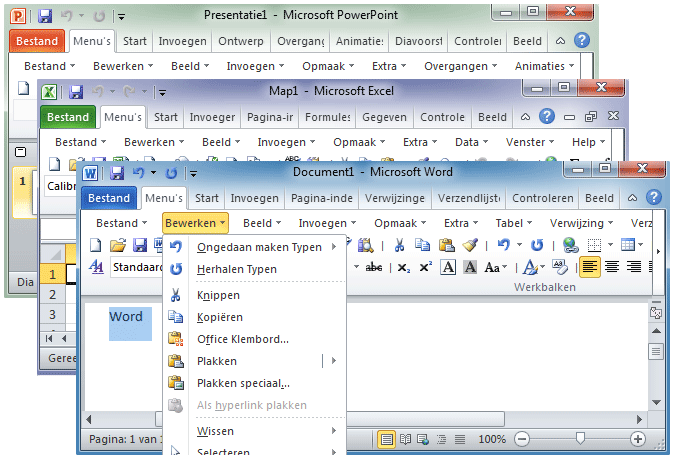Image resolution: width=680 pixels, height=460 pixels.
Task: Open Word Help question mark icon
Action: click(654, 198)
